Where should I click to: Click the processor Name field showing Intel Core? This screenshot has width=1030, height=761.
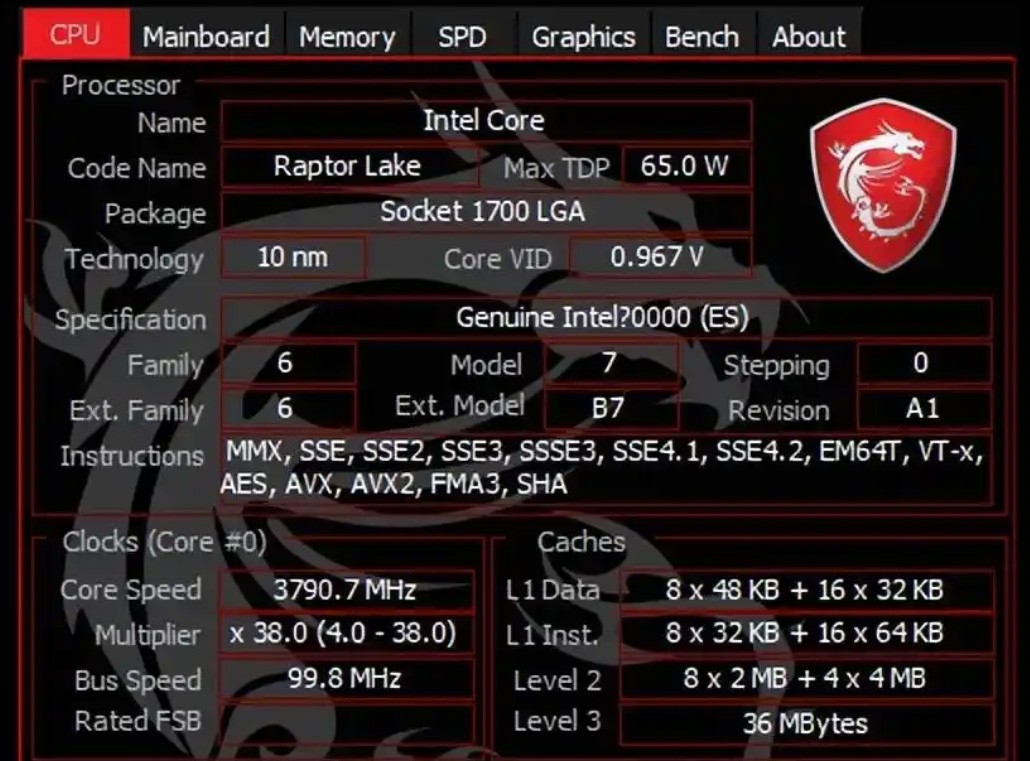[x=486, y=120]
